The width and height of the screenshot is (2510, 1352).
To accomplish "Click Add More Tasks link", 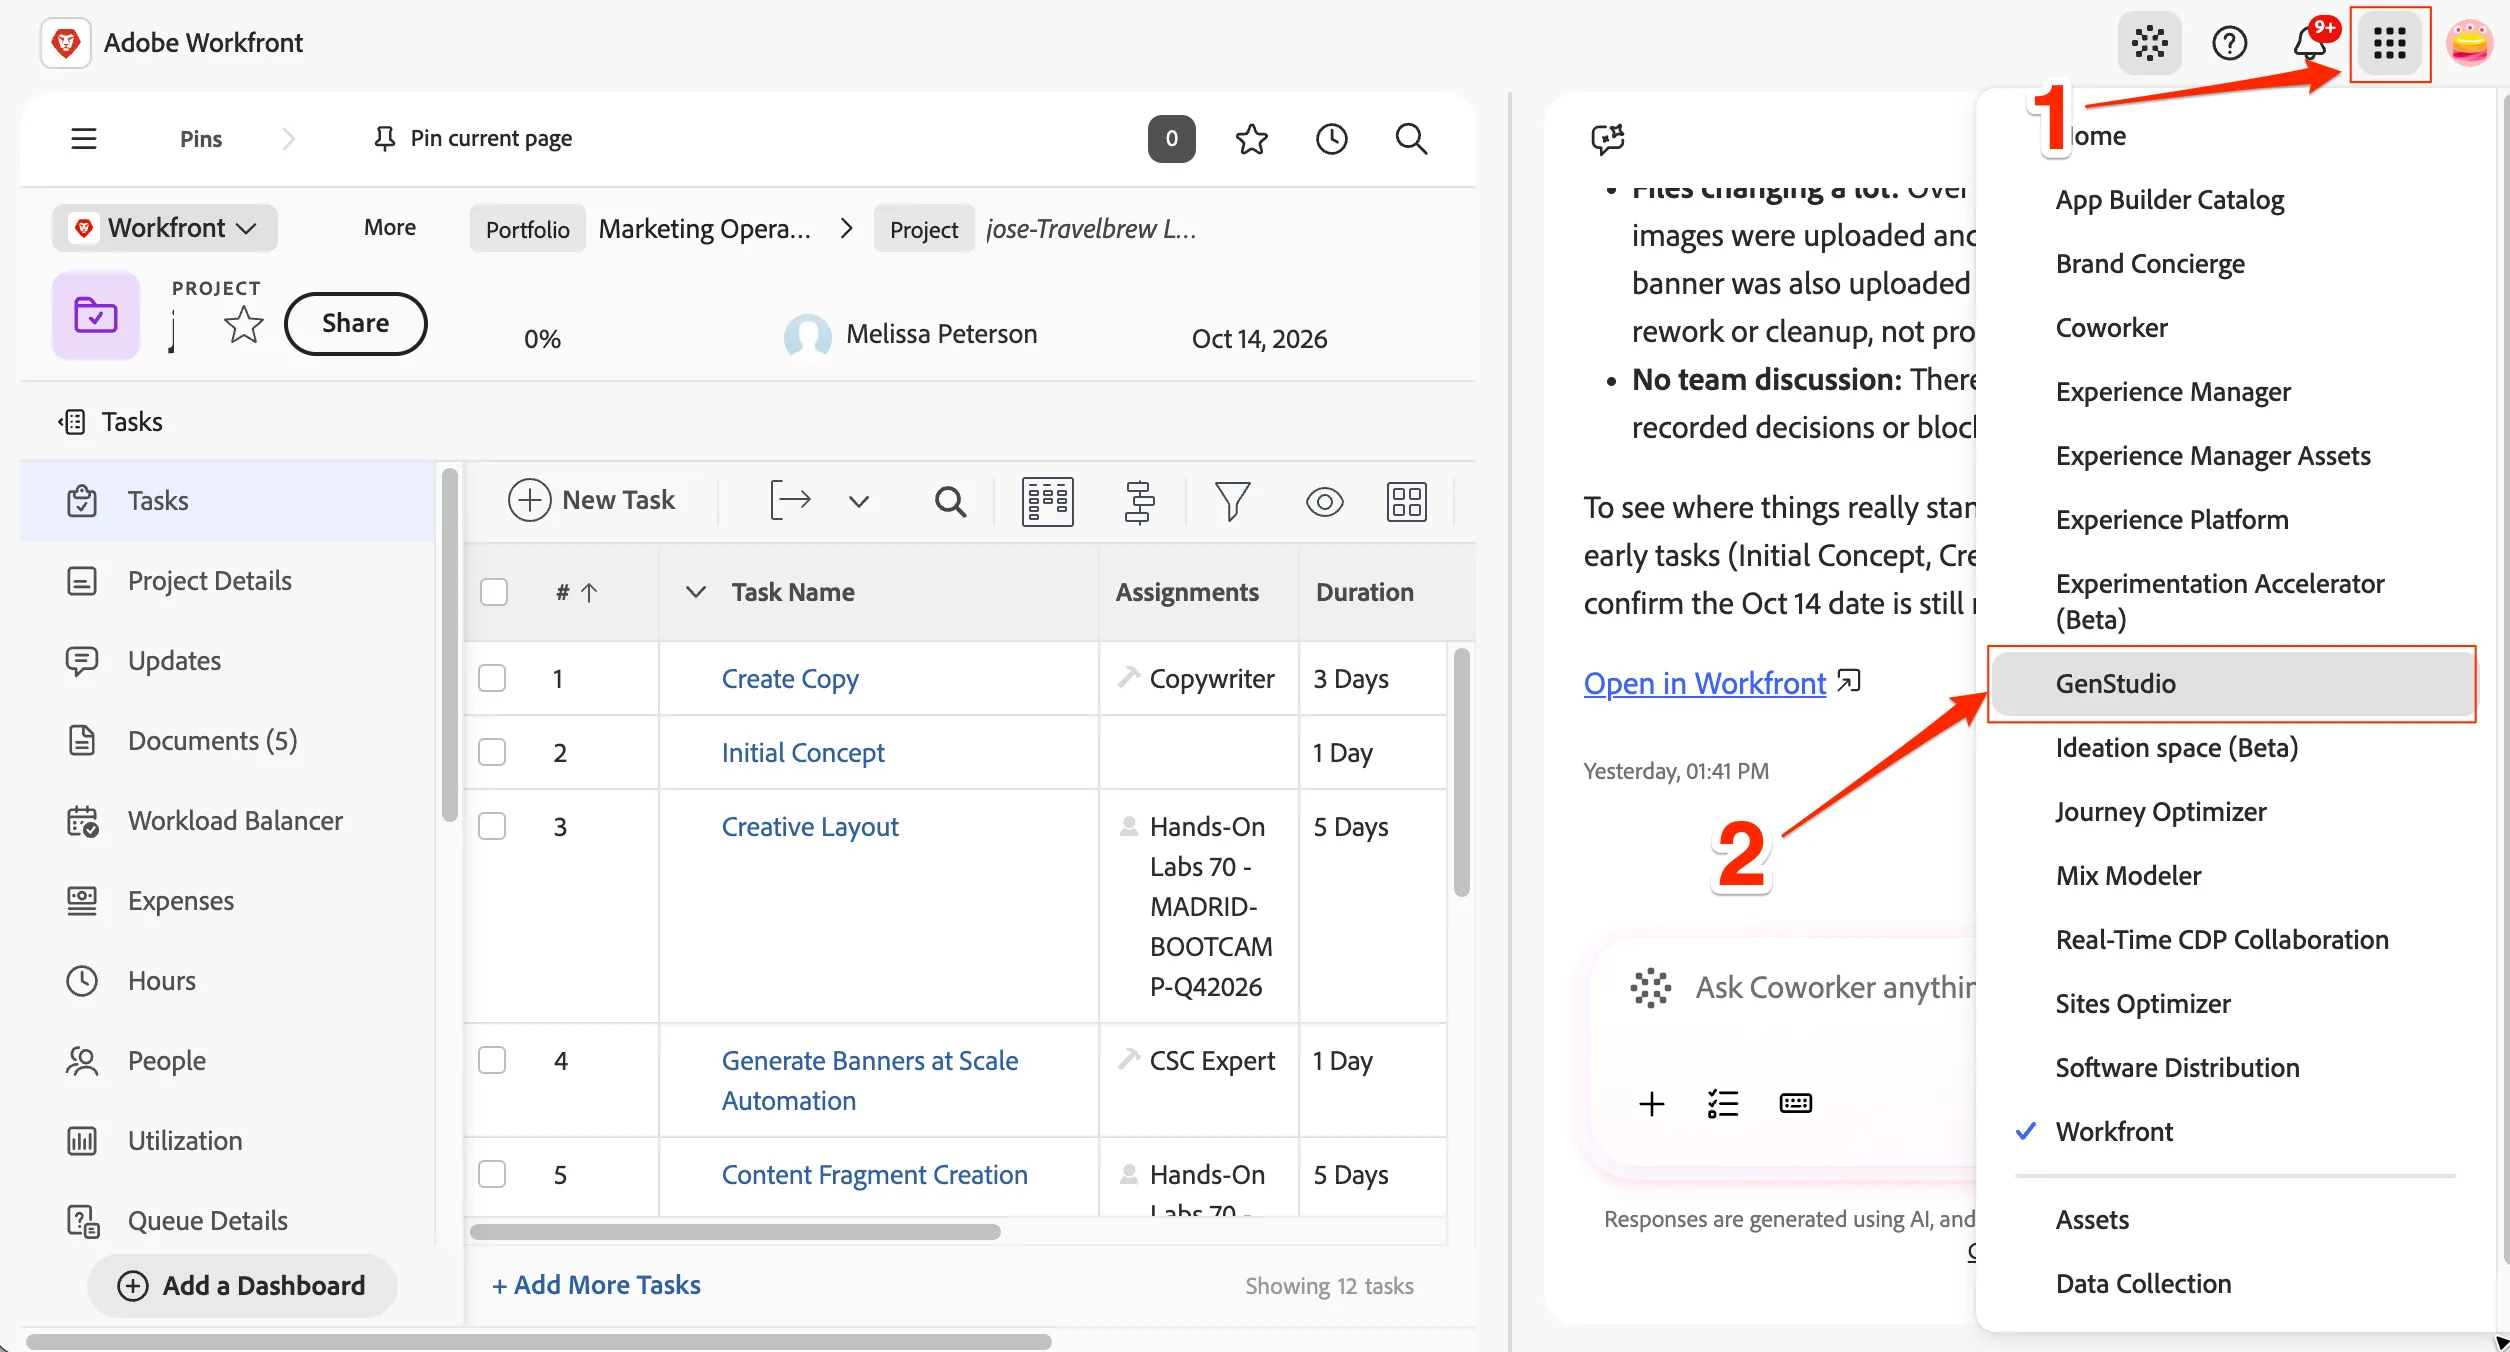I will coord(596,1285).
